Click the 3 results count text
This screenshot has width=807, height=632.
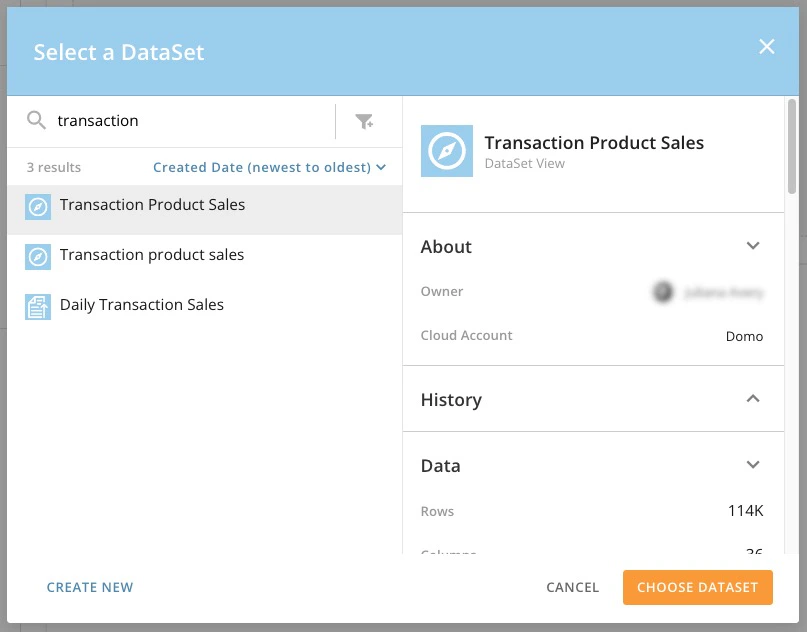54,167
